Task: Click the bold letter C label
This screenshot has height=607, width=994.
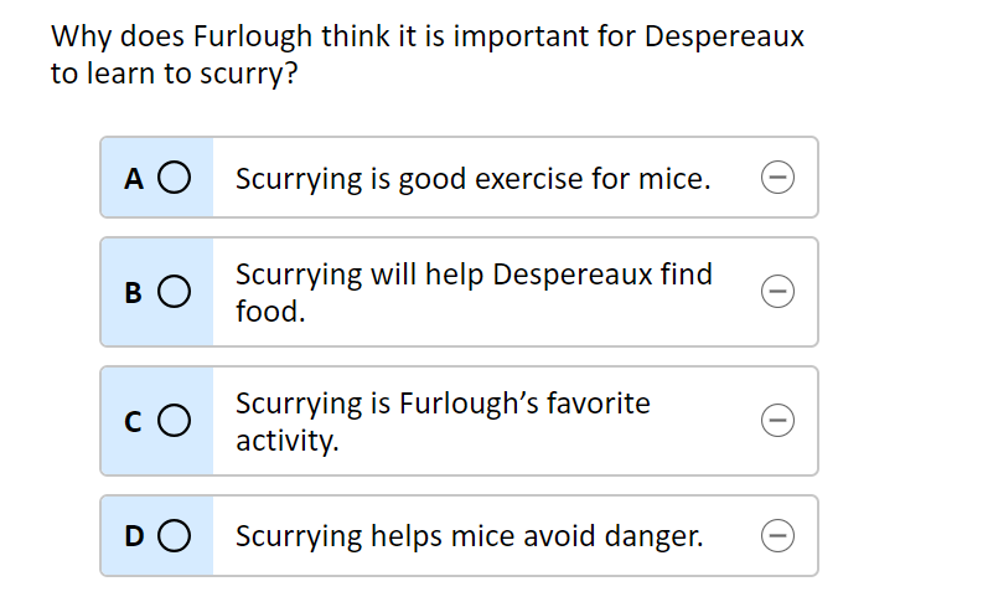Action: tap(134, 422)
